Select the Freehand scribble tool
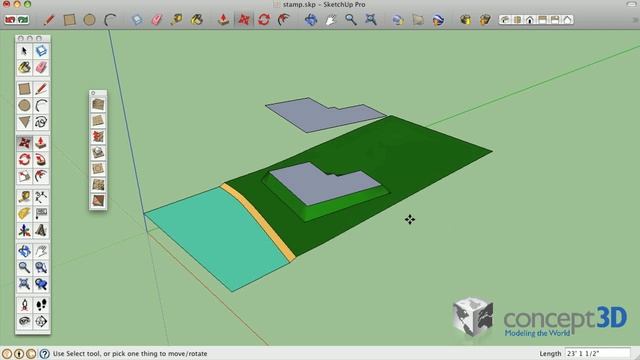 tap(41, 122)
